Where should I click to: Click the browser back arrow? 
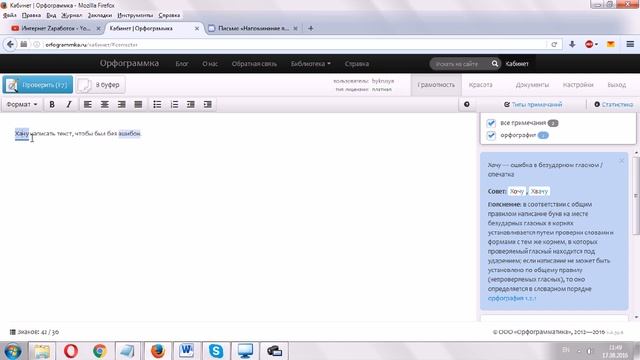click(x=10, y=44)
